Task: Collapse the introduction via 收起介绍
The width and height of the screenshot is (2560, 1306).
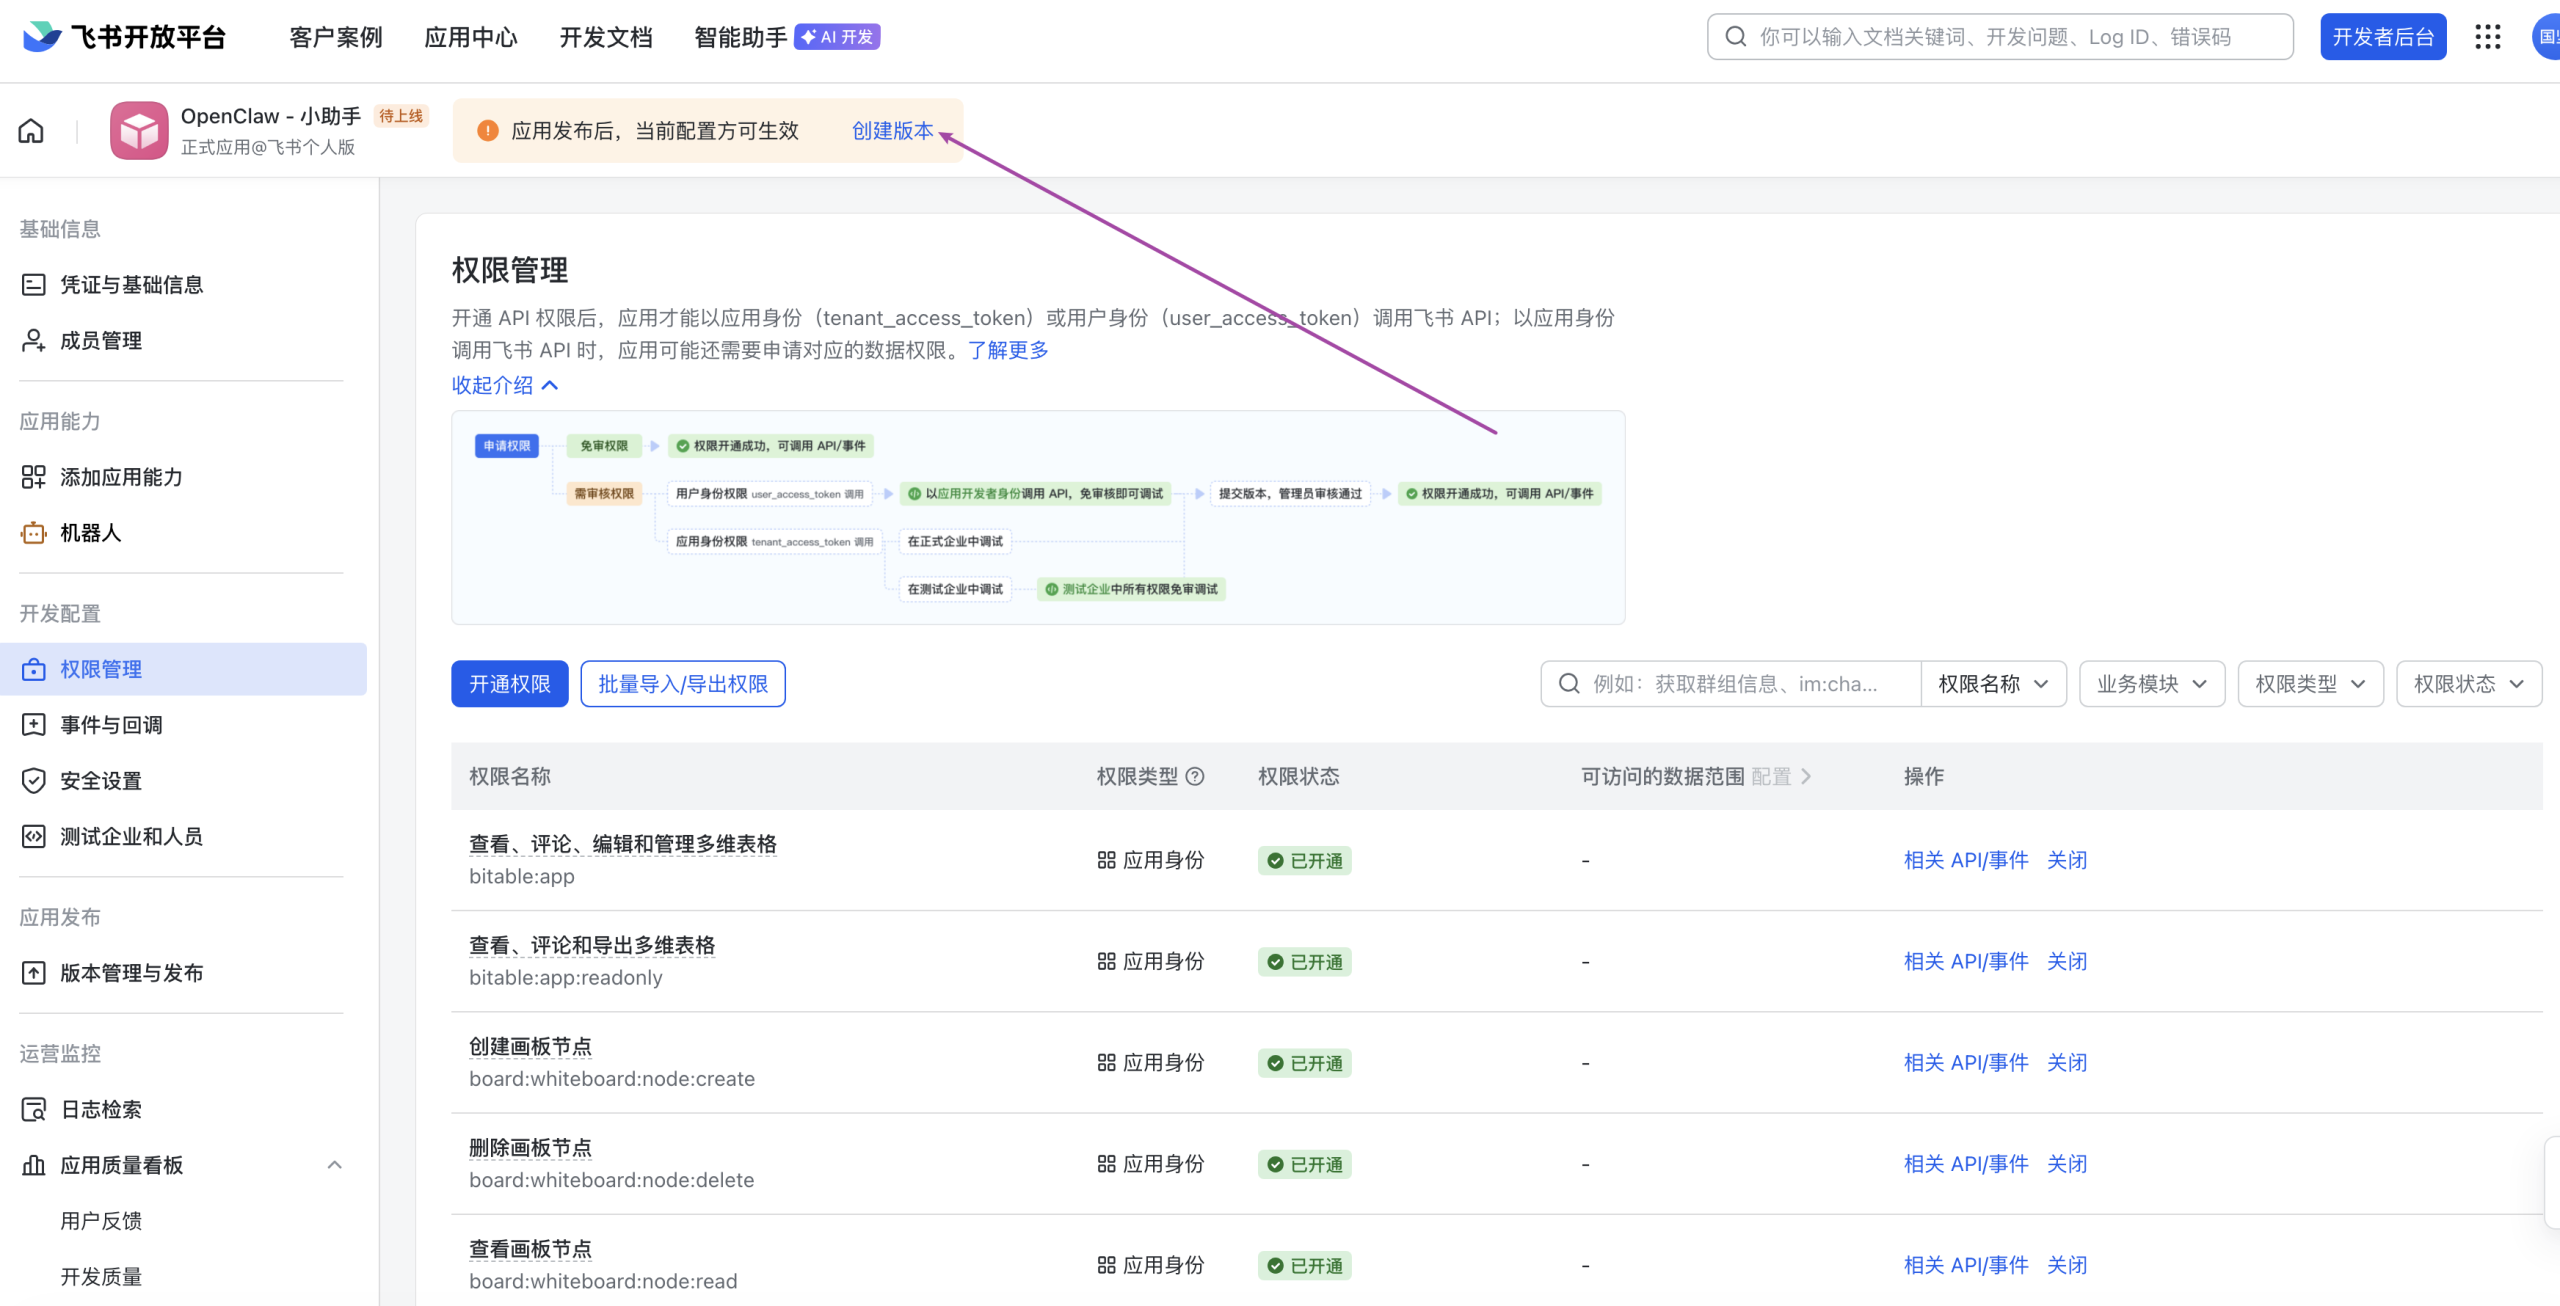Action: pyautogui.click(x=505, y=385)
